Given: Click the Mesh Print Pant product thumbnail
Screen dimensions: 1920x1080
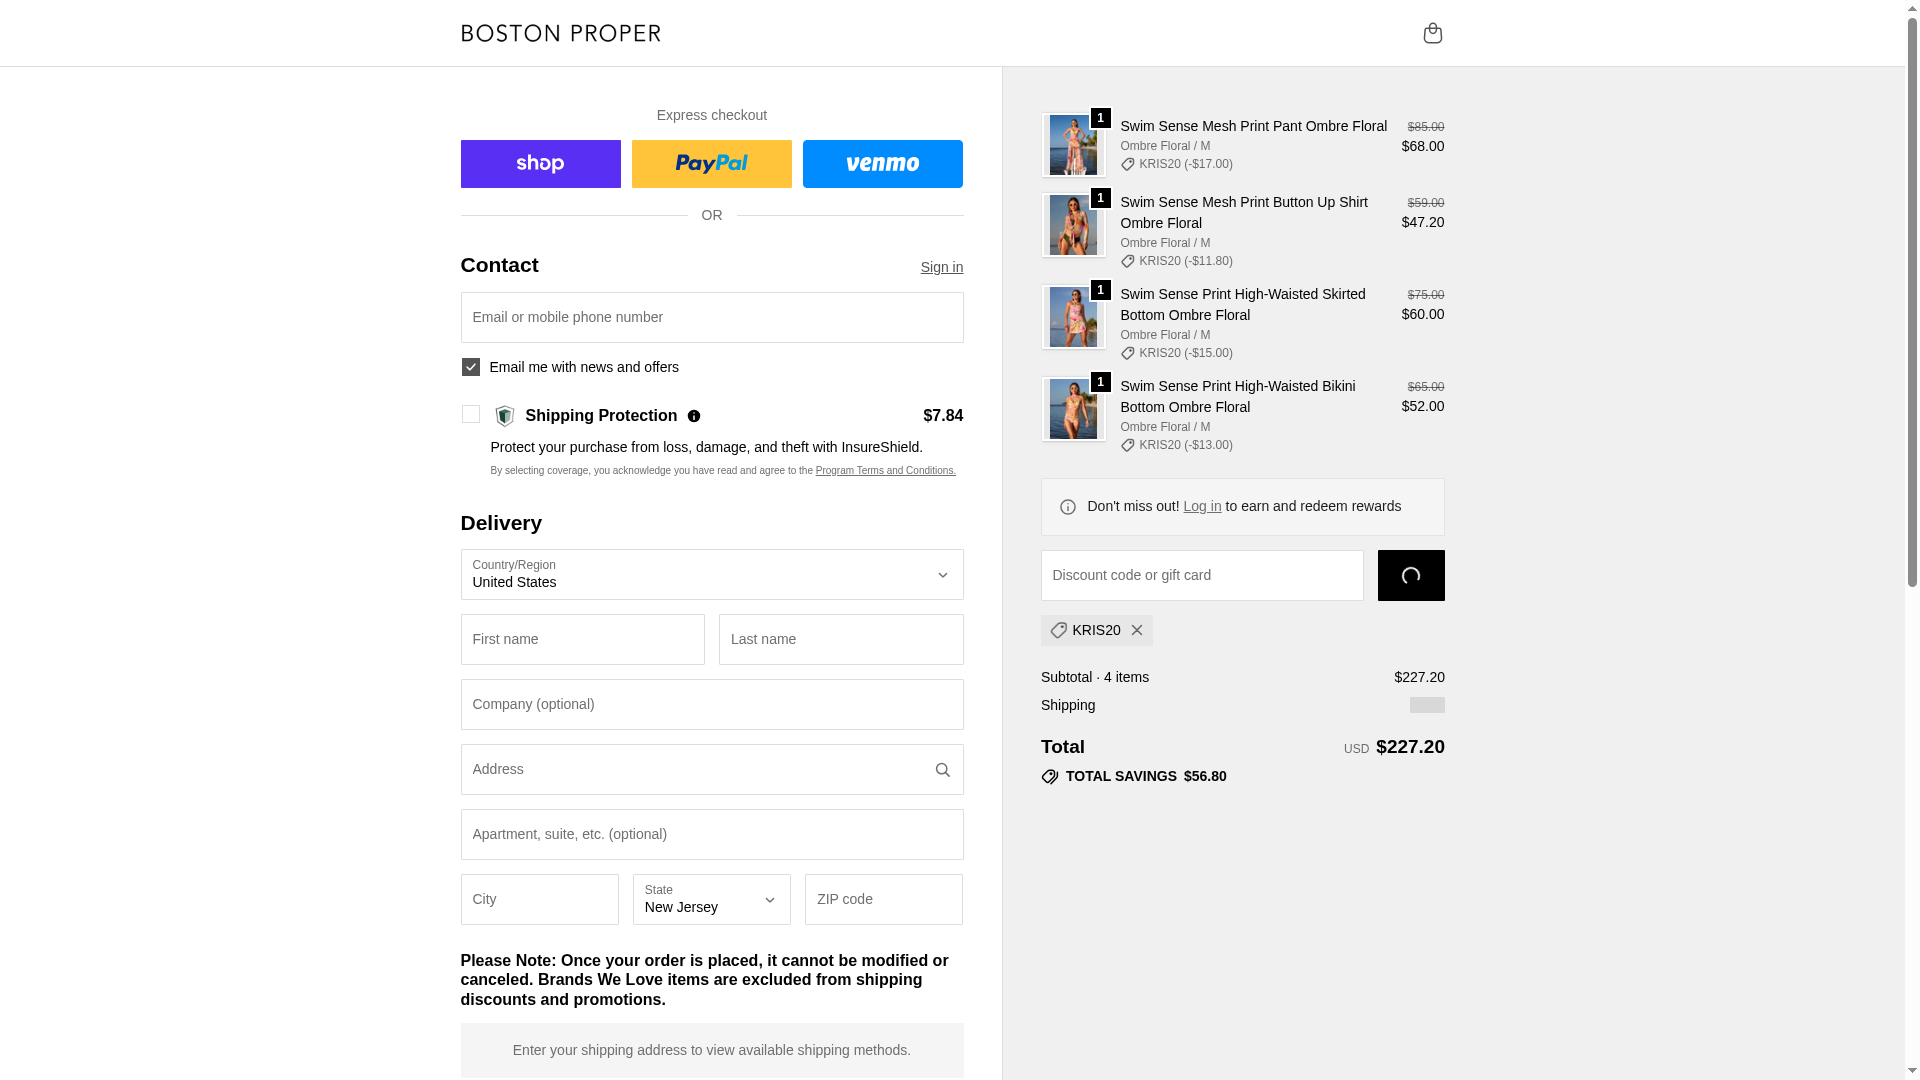Looking at the screenshot, I should 1073,145.
